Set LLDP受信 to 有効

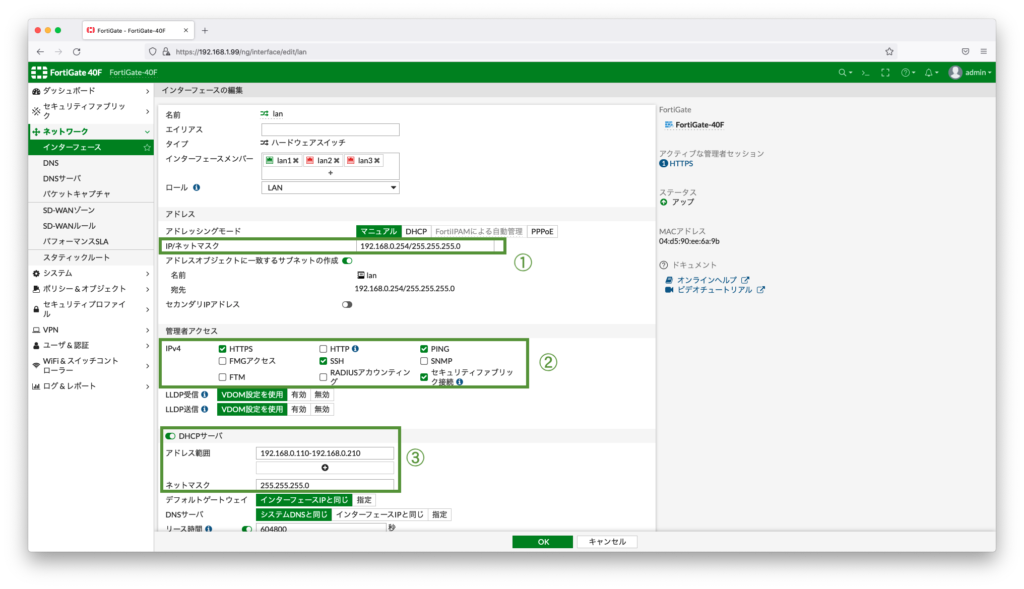298,394
